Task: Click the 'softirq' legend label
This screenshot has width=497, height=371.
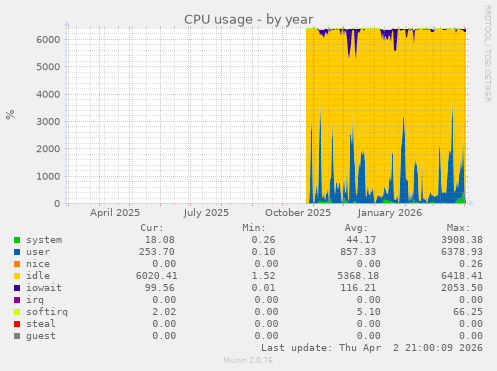Action: (47, 312)
